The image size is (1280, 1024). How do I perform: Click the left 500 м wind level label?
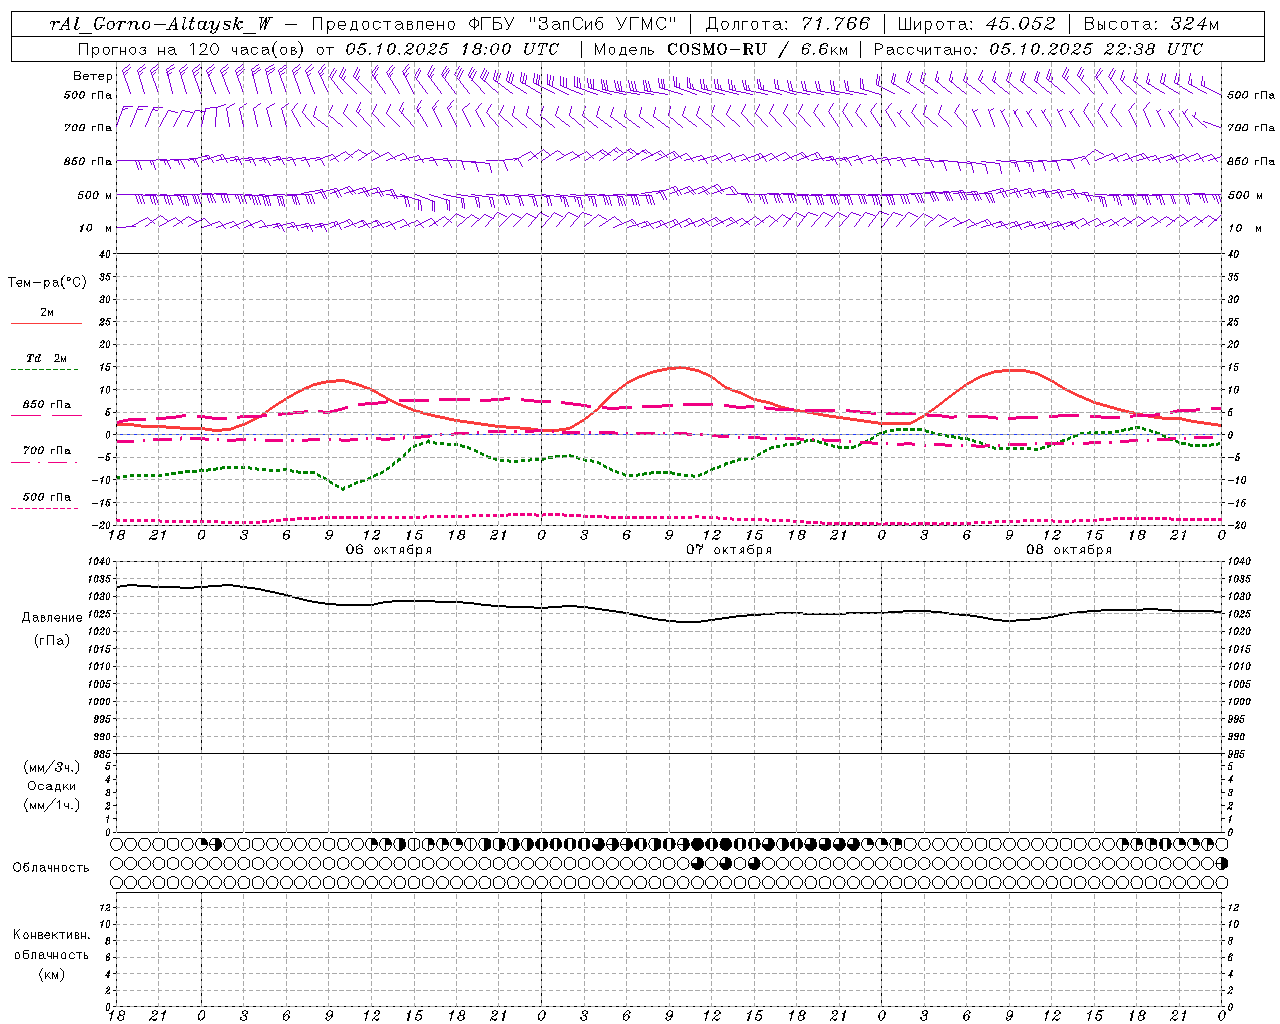click(x=95, y=195)
